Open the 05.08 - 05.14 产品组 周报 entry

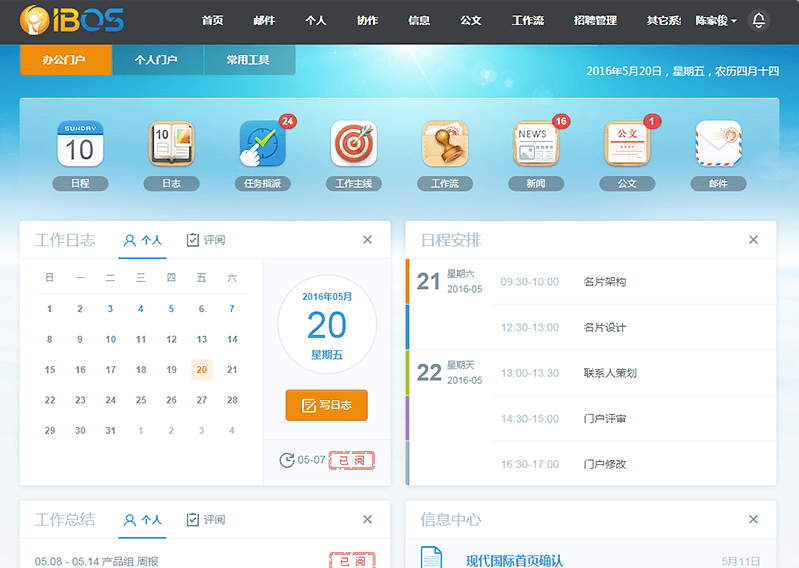(97, 561)
